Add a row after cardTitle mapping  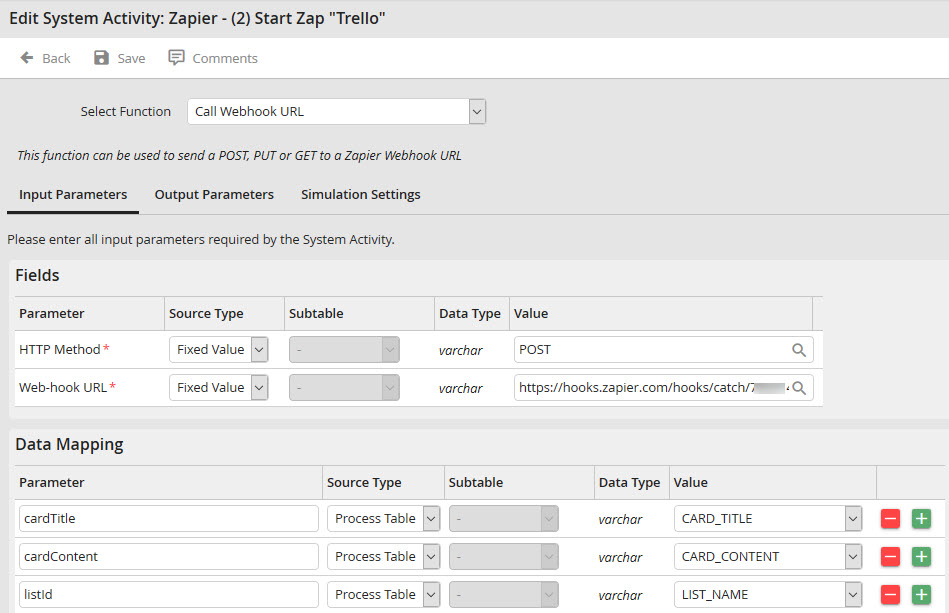(x=921, y=519)
